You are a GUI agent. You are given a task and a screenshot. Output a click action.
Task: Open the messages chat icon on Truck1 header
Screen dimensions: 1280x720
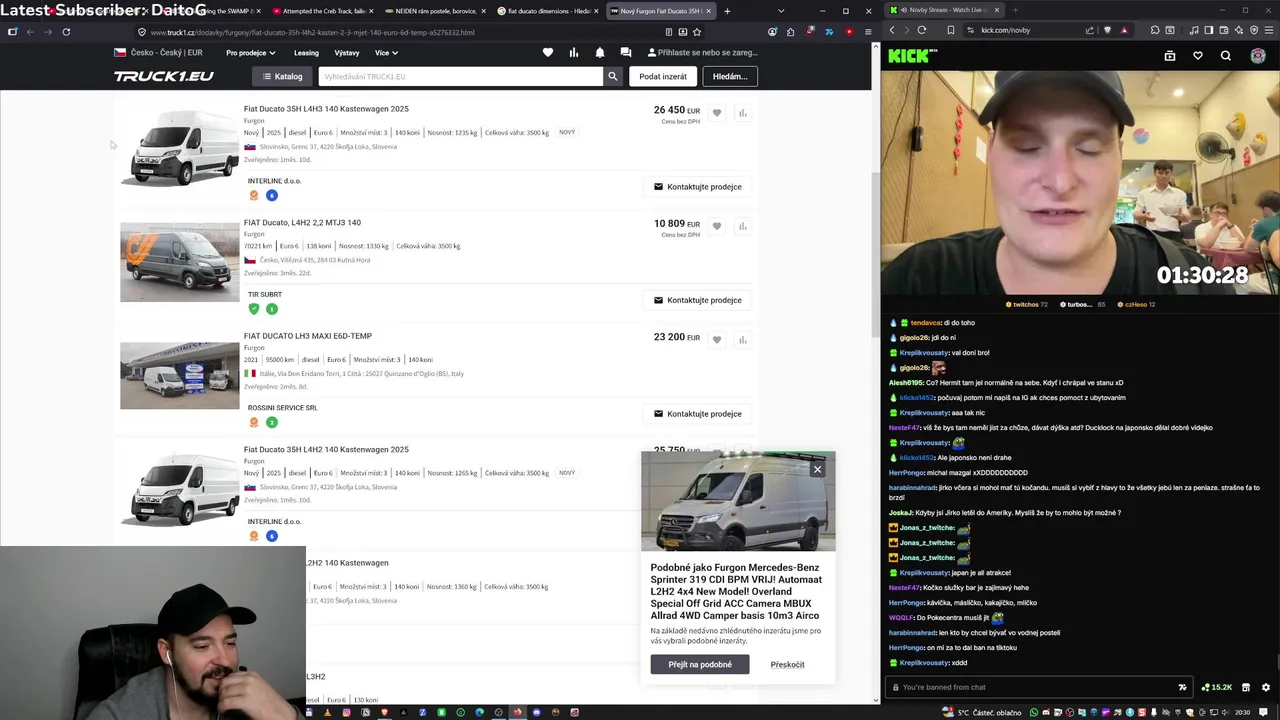(x=626, y=52)
